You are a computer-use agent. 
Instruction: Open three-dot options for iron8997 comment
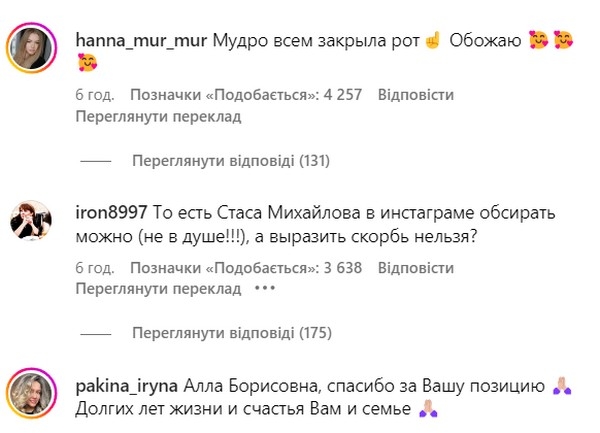tap(265, 288)
